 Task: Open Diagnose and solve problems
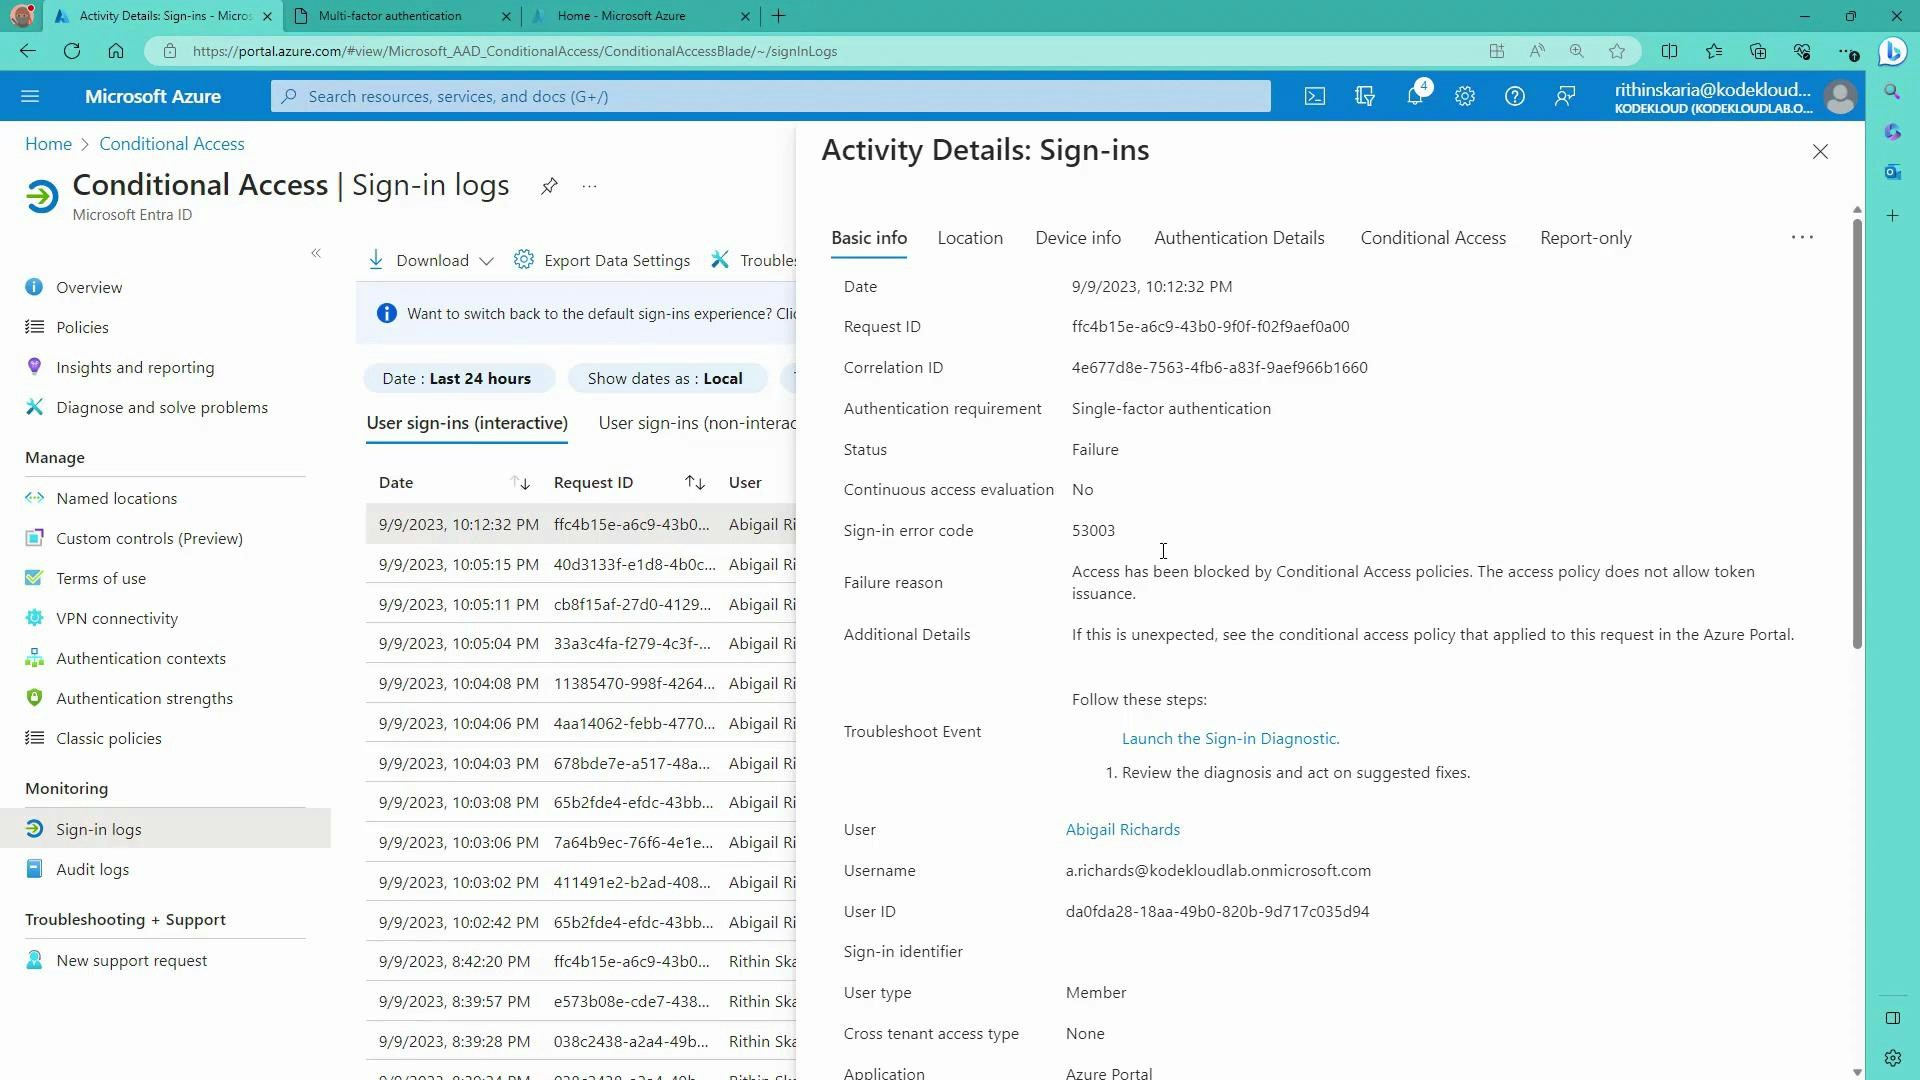pyautogui.click(x=161, y=407)
